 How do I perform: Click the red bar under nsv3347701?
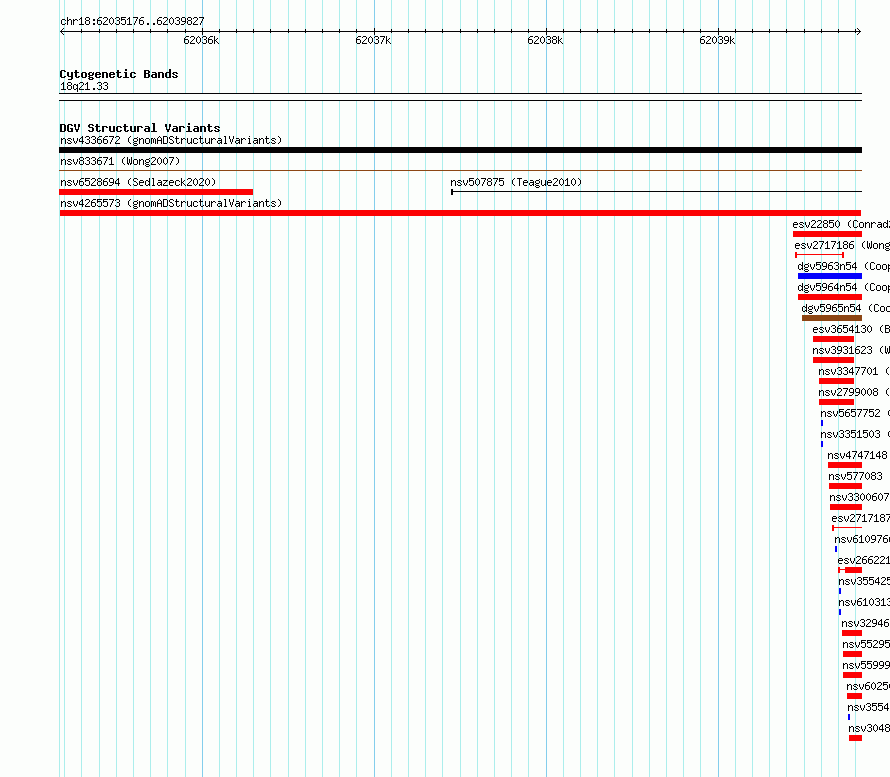coord(836,381)
